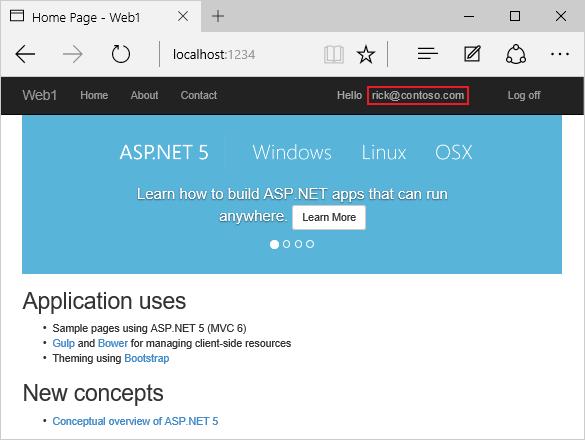Open the More actions ellipsis menu
This screenshot has height=440, width=585.
coord(560,54)
